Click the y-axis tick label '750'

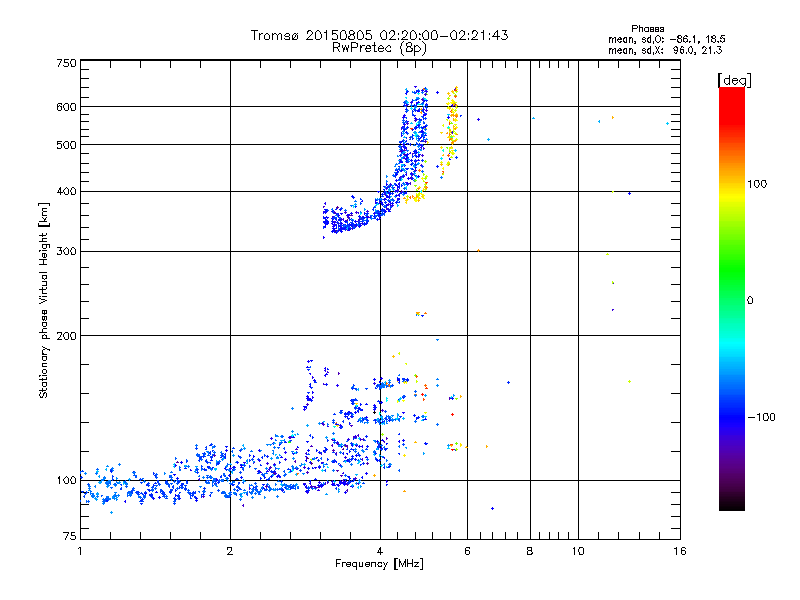click(66, 63)
